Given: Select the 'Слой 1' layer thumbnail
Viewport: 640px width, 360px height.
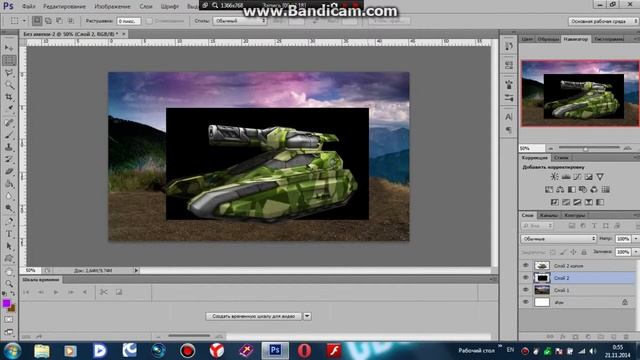Looking at the screenshot, I should click(542, 290).
